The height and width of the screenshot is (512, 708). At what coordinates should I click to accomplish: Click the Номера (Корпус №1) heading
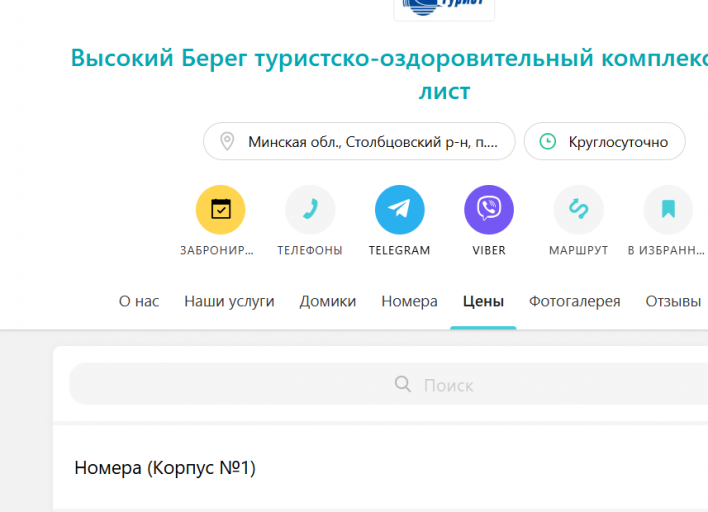[x=165, y=468]
